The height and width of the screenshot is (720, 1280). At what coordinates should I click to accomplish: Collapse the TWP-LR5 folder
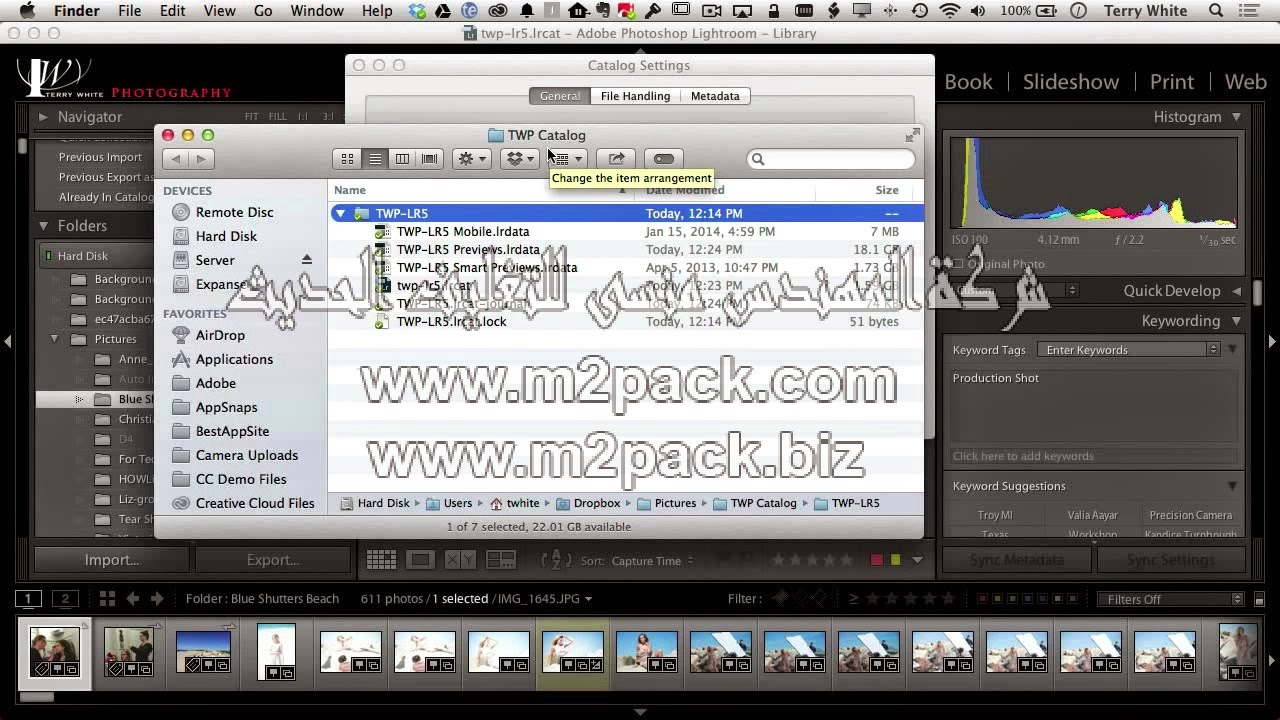[341, 213]
